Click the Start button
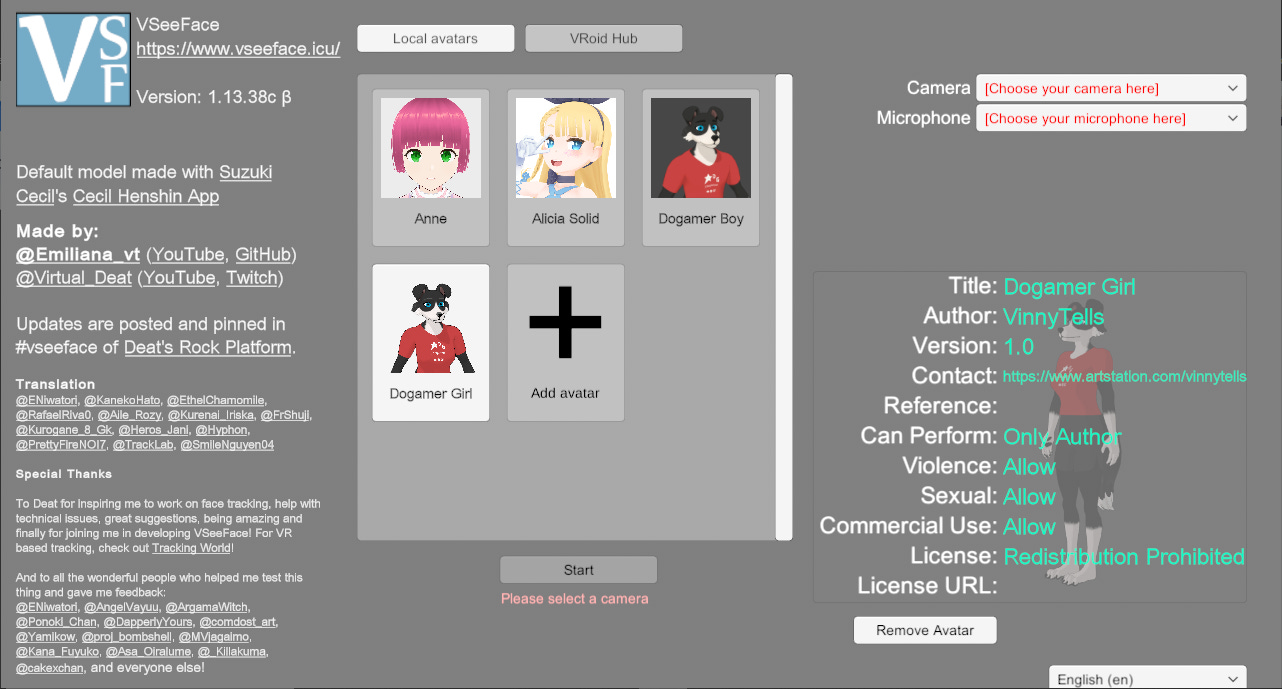The height and width of the screenshot is (689, 1282). coord(579,570)
